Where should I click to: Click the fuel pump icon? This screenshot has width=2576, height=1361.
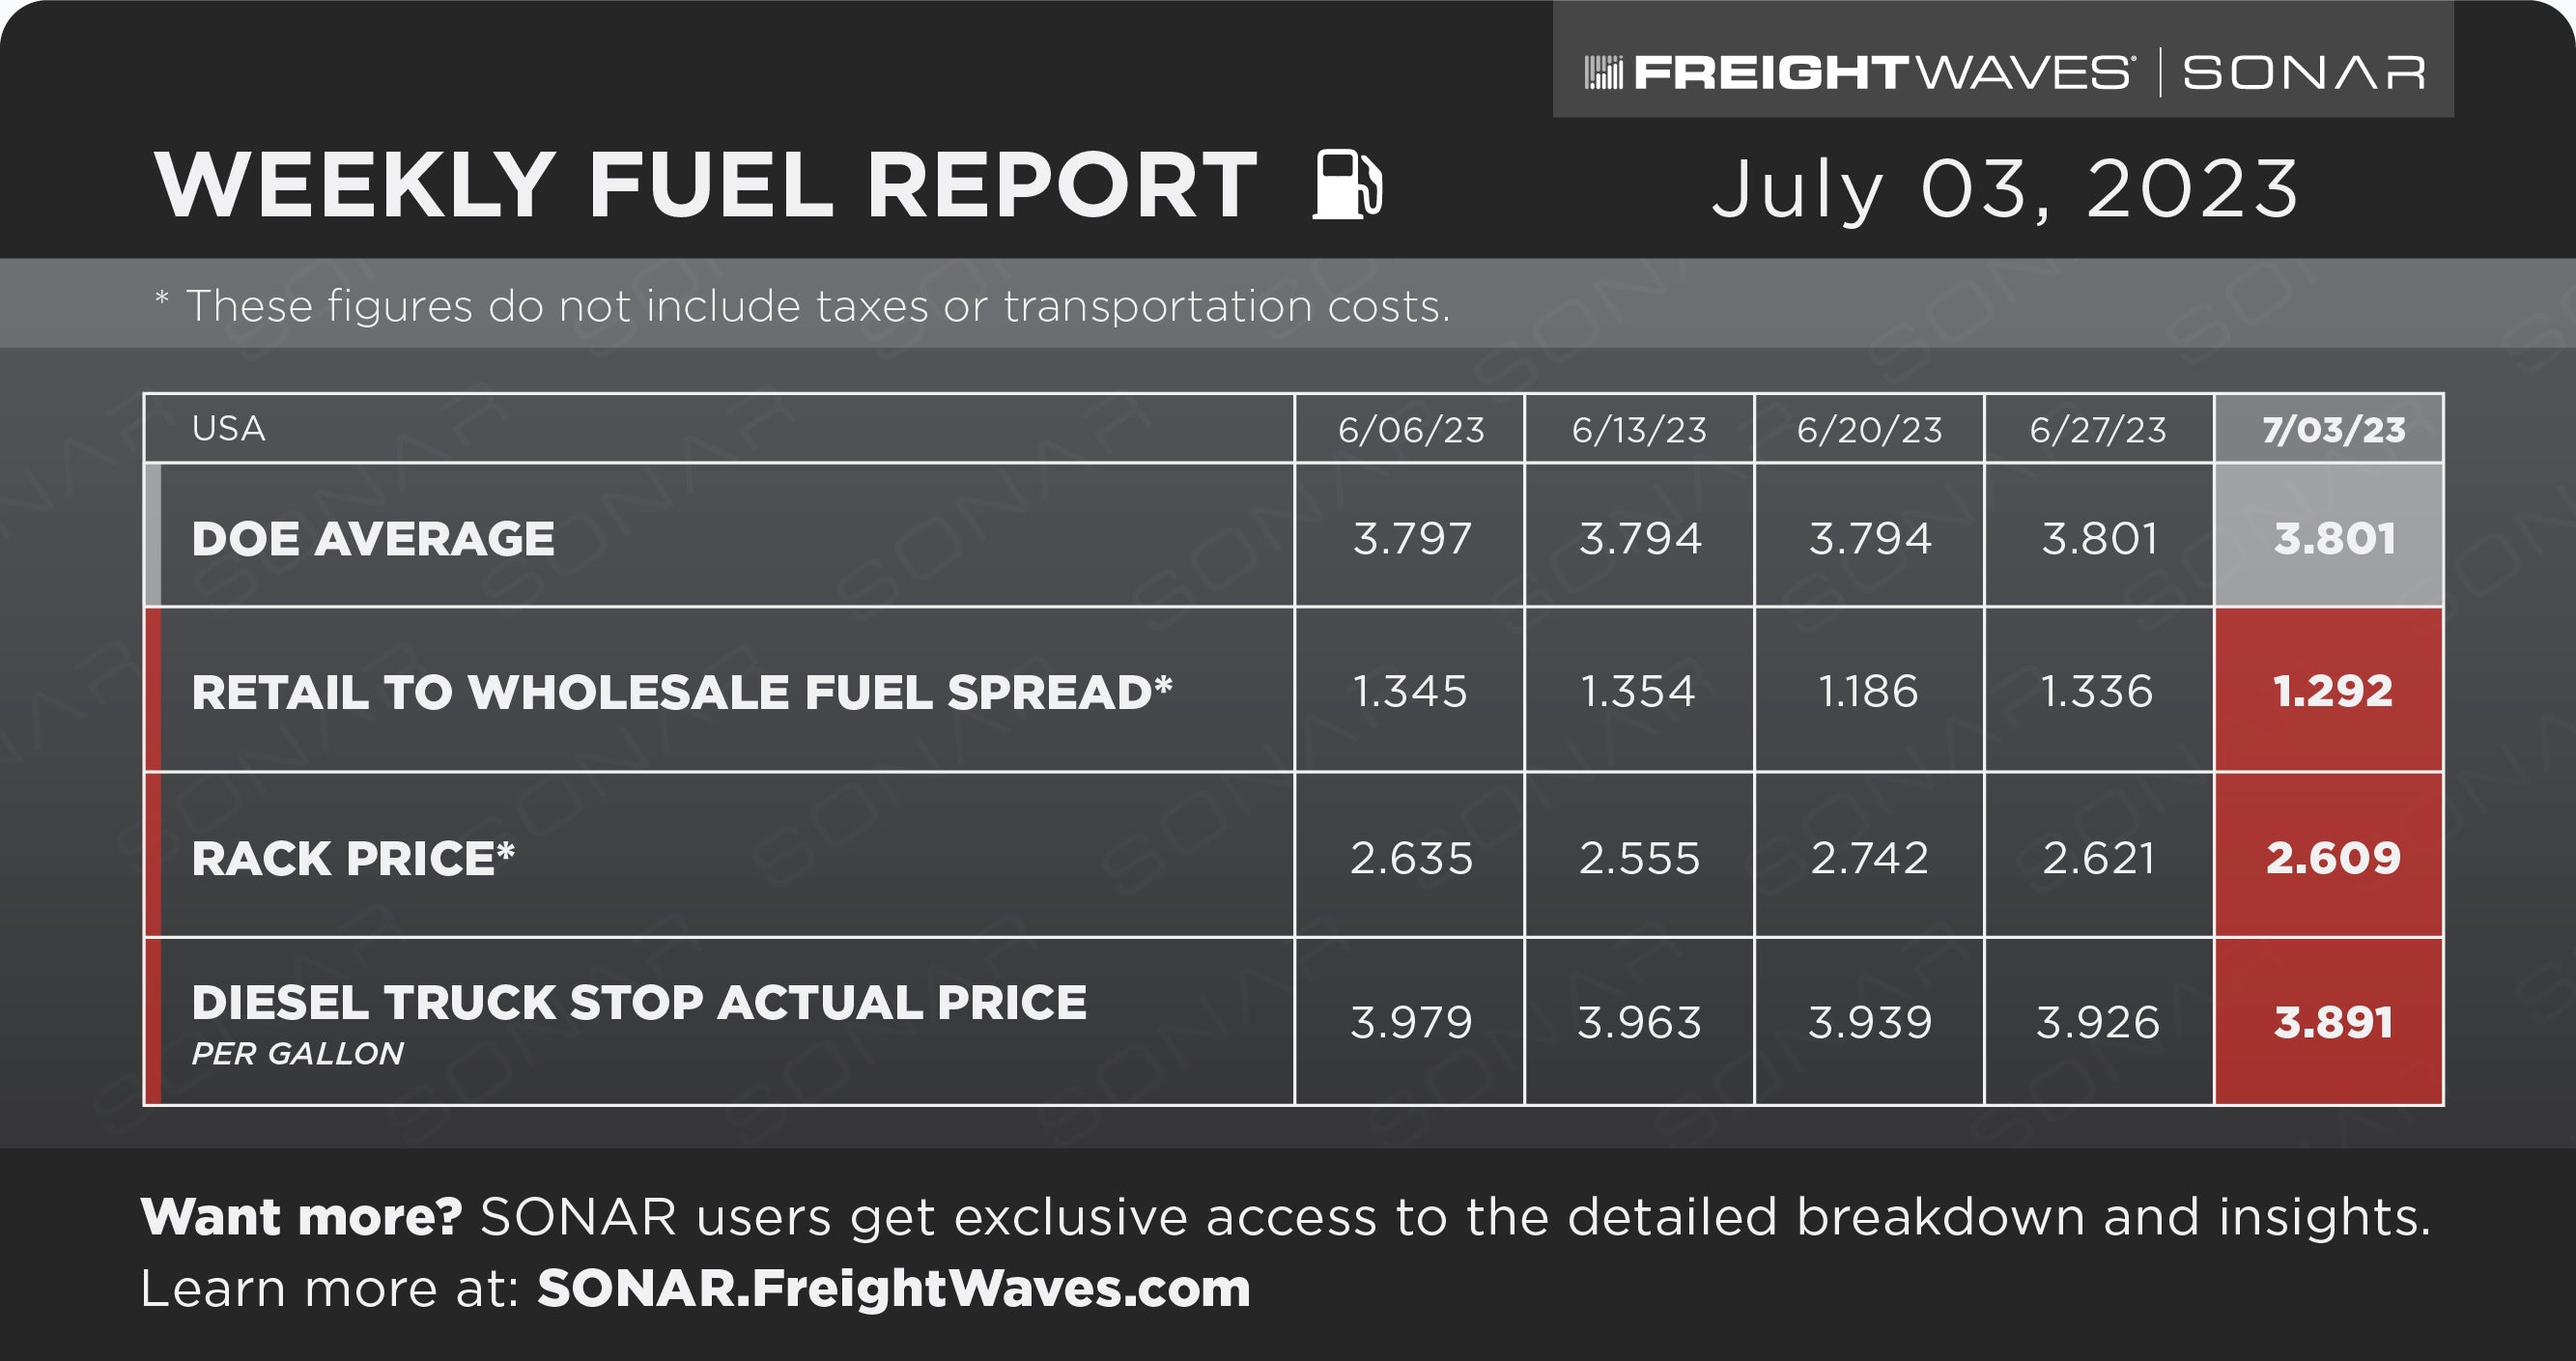point(1348,184)
